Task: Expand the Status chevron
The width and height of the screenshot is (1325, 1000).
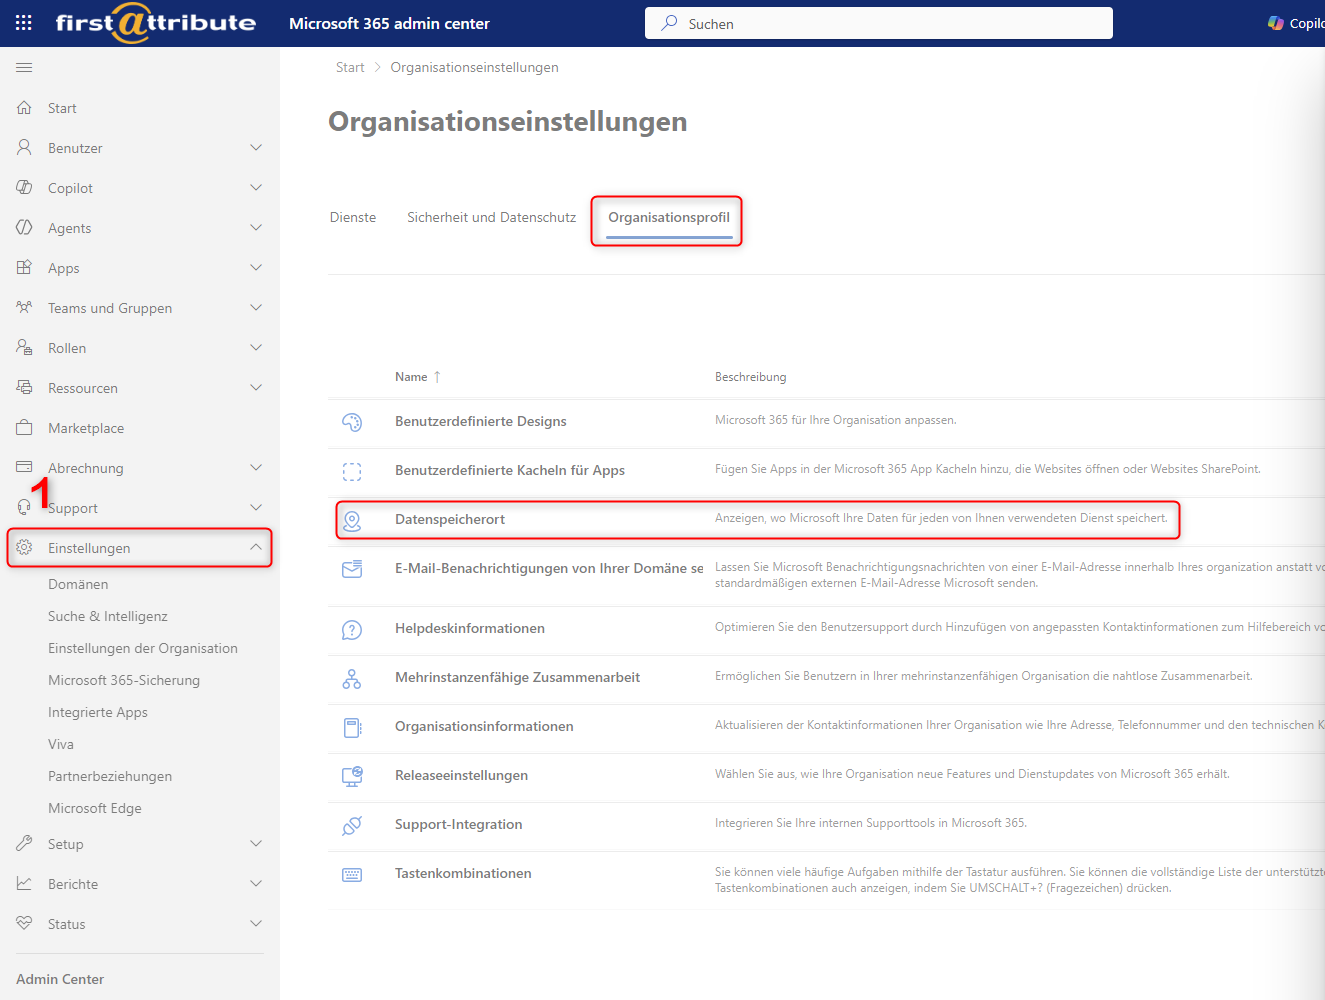Action: pyautogui.click(x=256, y=923)
